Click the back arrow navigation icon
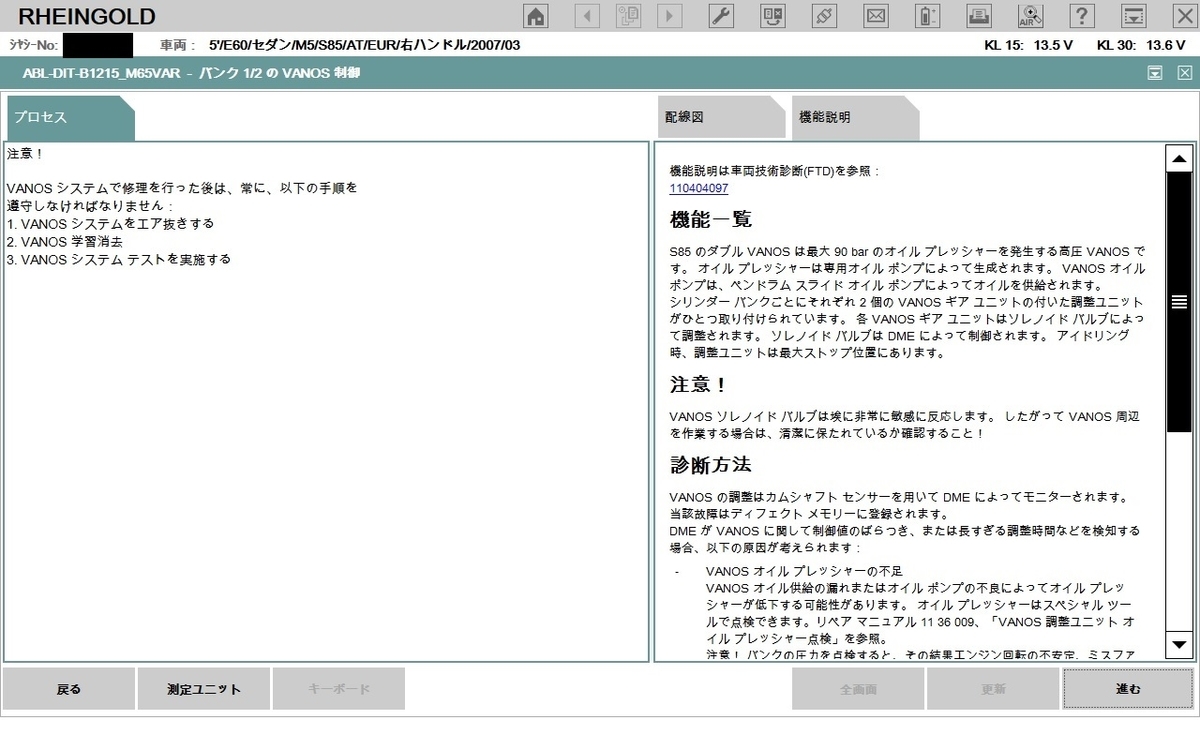1200x750 pixels. pyautogui.click(x=587, y=15)
